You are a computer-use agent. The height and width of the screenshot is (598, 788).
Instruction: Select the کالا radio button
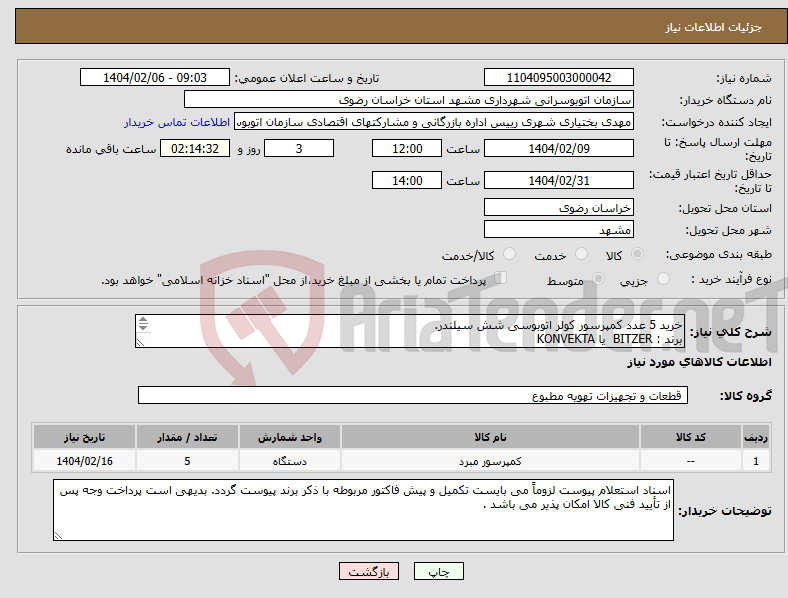coord(637,254)
